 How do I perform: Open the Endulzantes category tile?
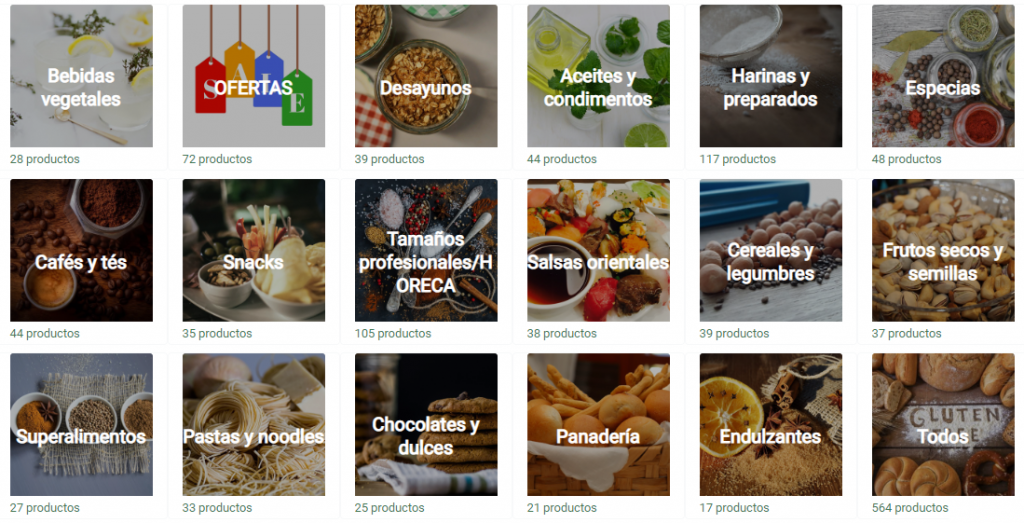(771, 424)
